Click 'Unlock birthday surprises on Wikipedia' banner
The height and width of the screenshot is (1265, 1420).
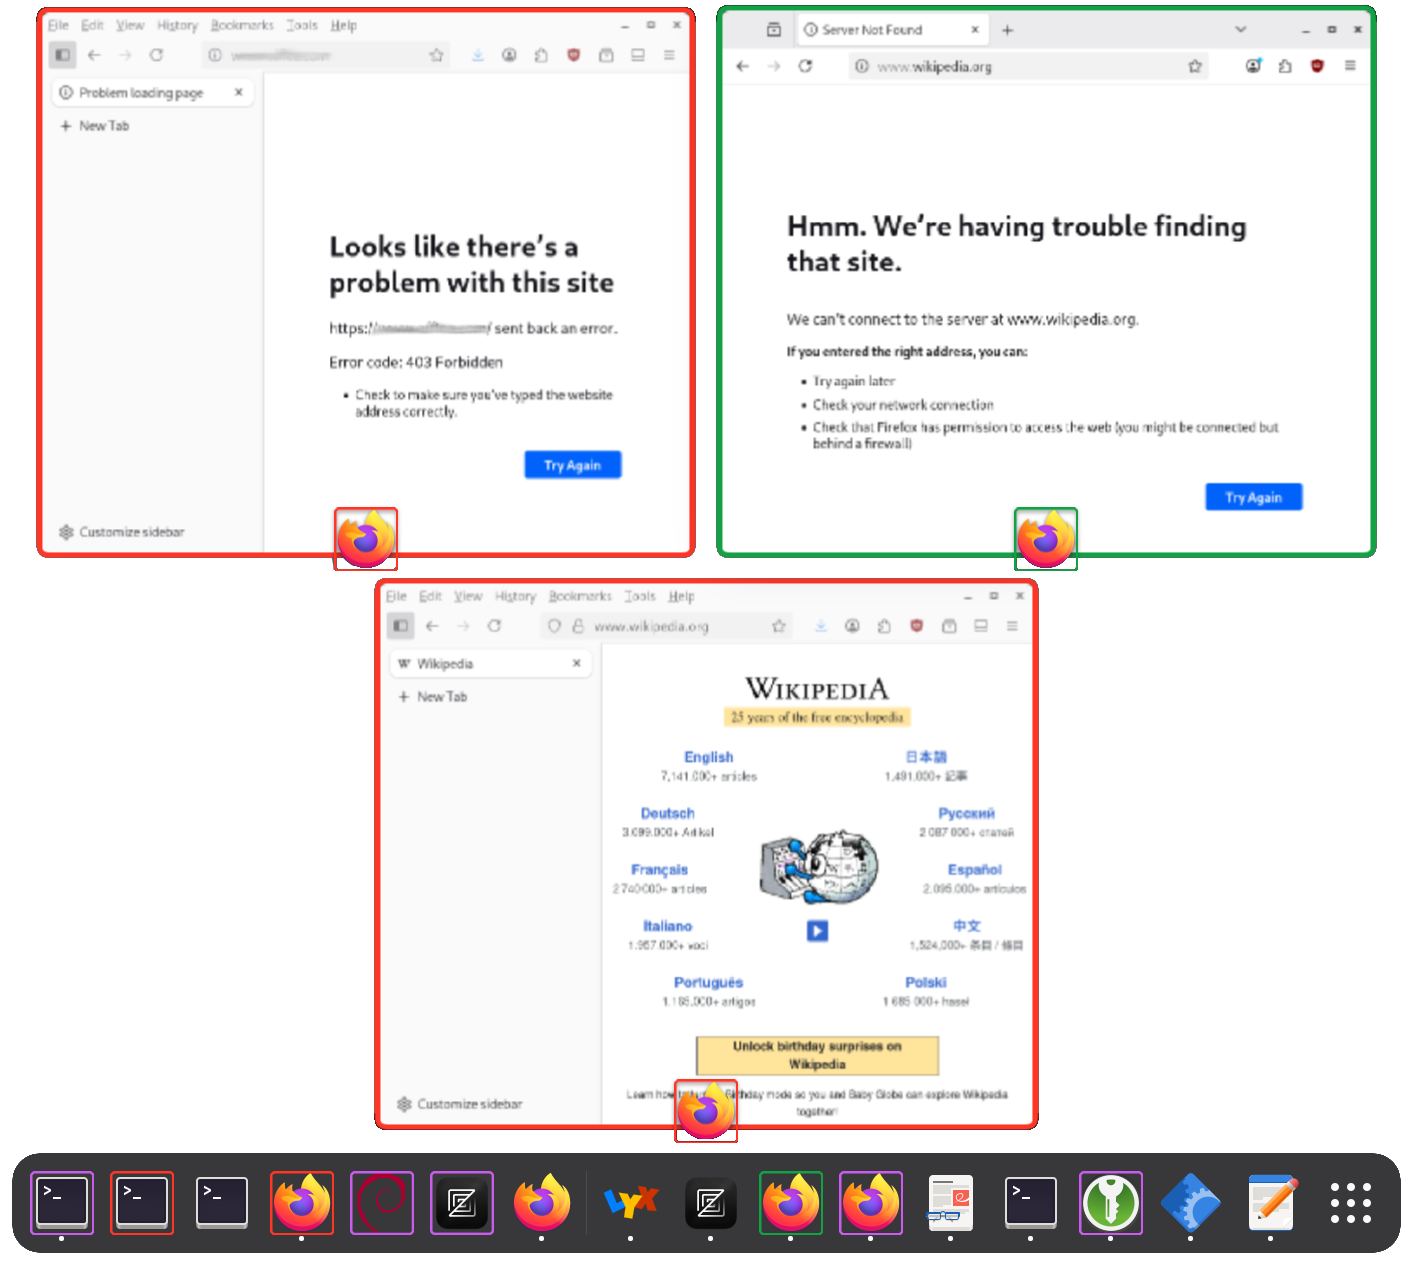tap(817, 1055)
